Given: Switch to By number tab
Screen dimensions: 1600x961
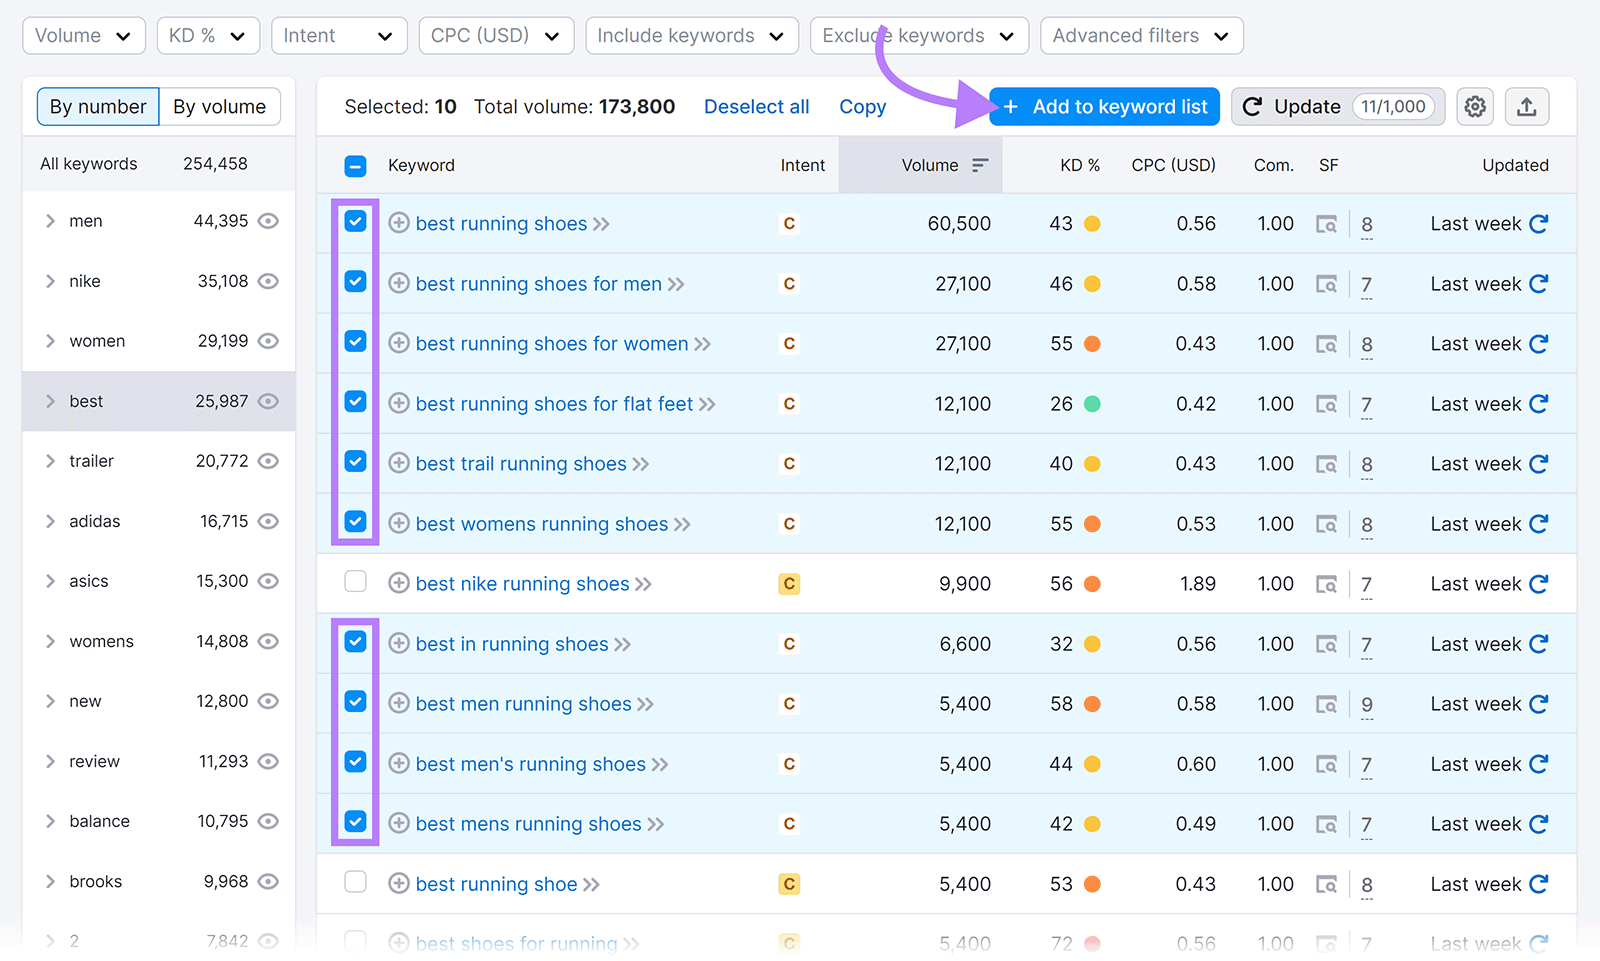Looking at the screenshot, I should [x=98, y=107].
